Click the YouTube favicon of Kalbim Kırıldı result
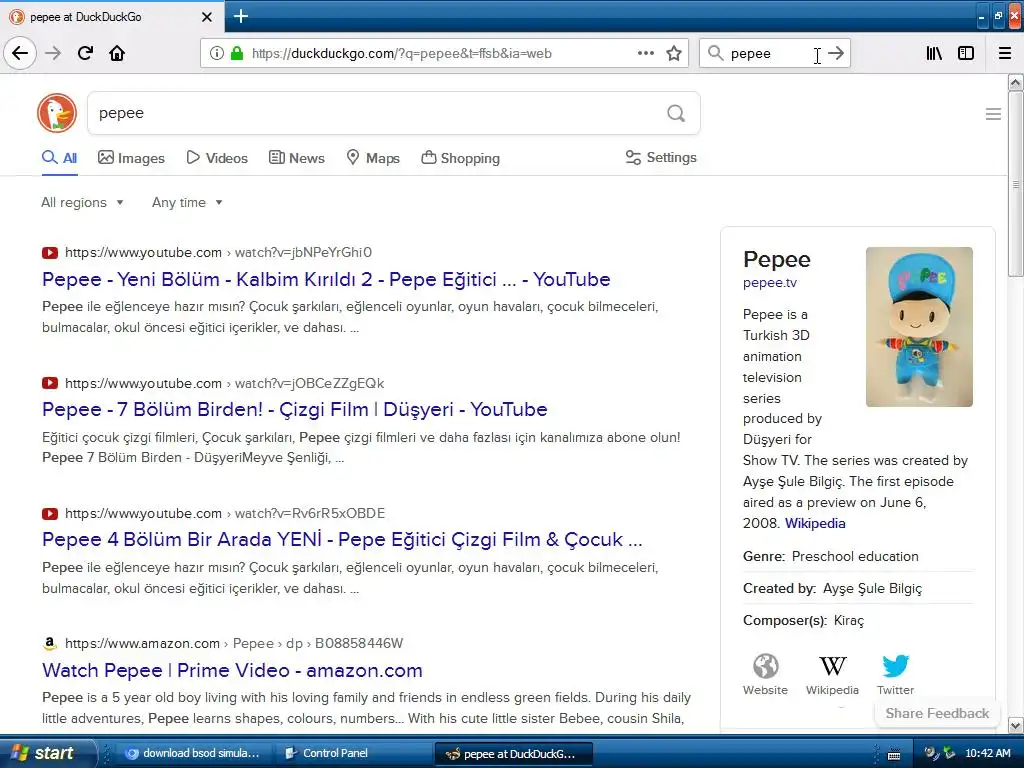1024x768 pixels. [50, 253]
